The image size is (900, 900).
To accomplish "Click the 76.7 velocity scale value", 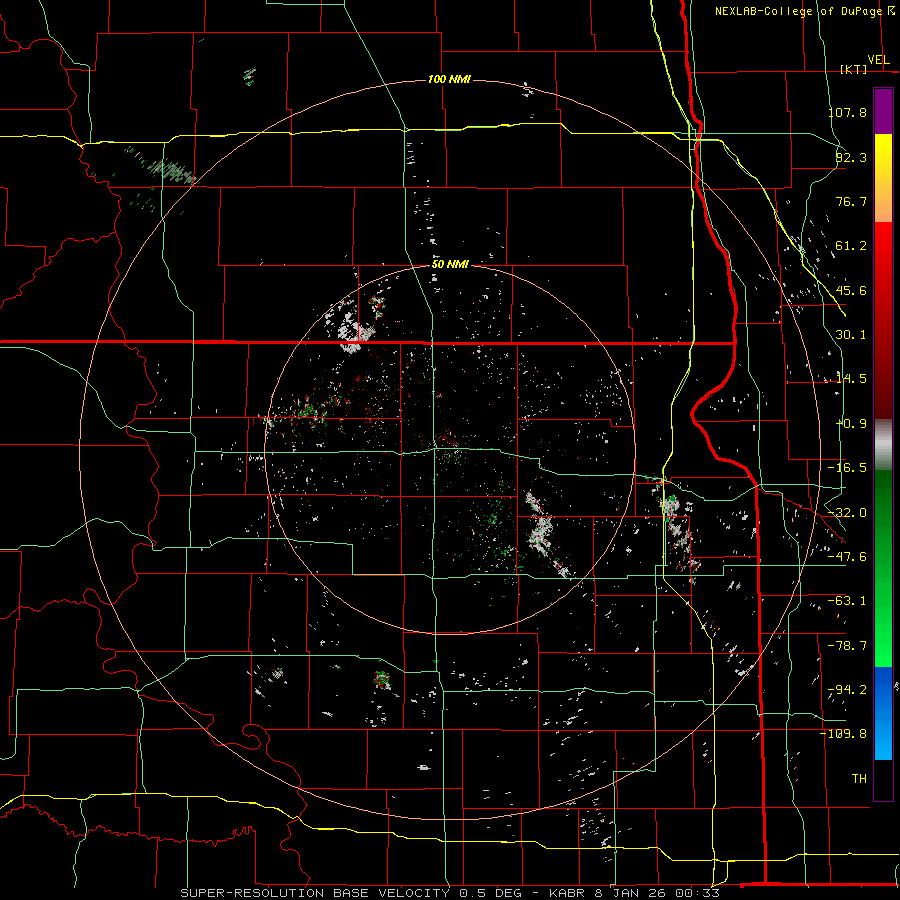I will [851, 201].
